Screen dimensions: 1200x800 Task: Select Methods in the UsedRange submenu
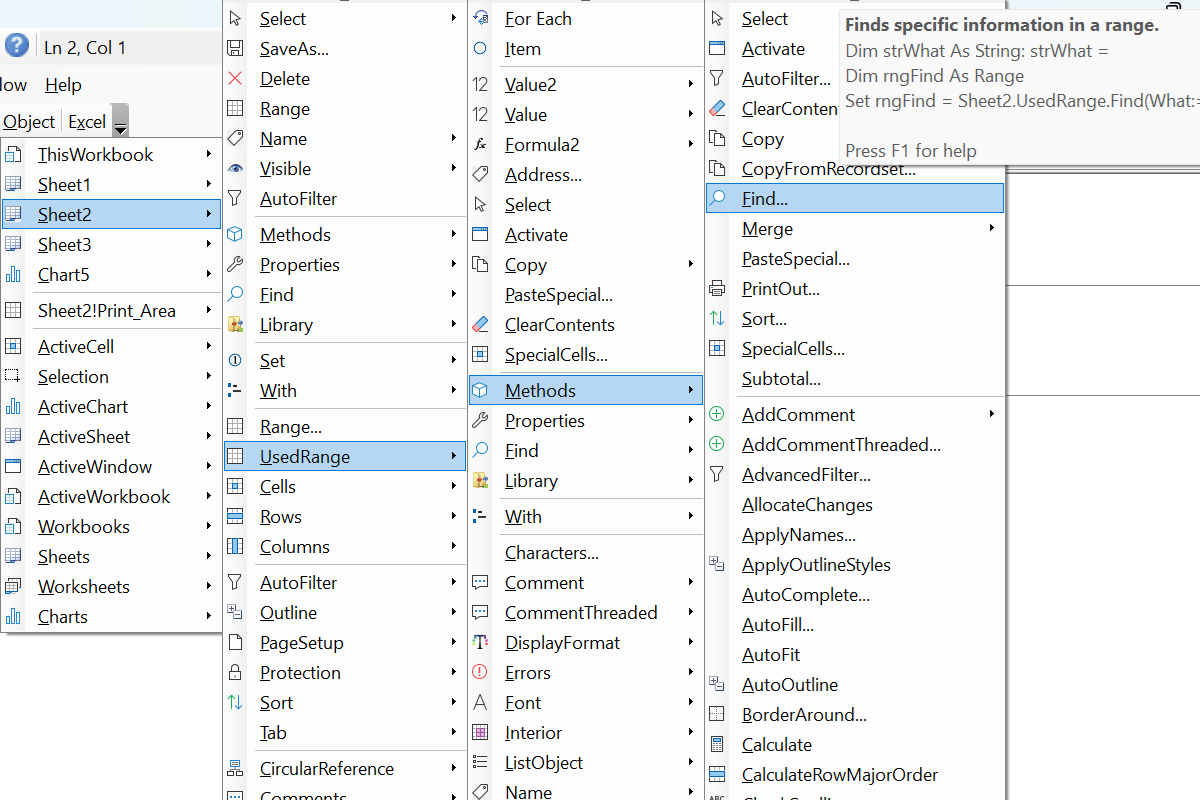click(586, 390)
